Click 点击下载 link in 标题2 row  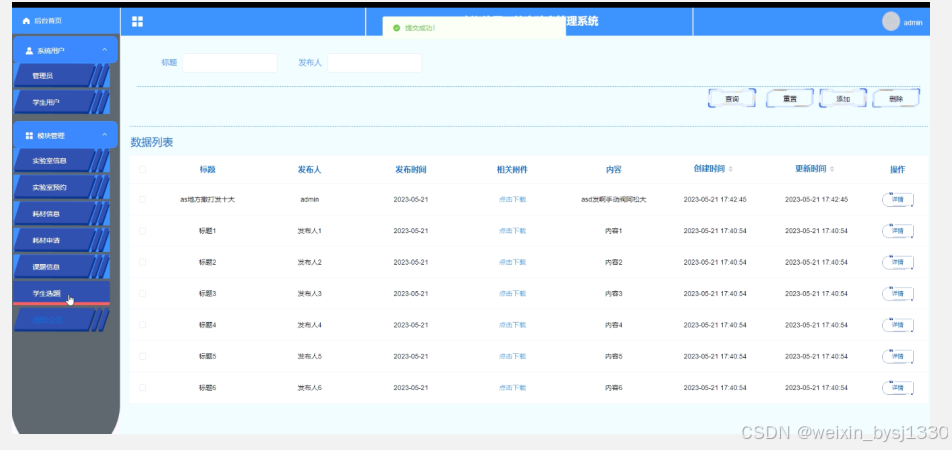click(x=512, y=262)
